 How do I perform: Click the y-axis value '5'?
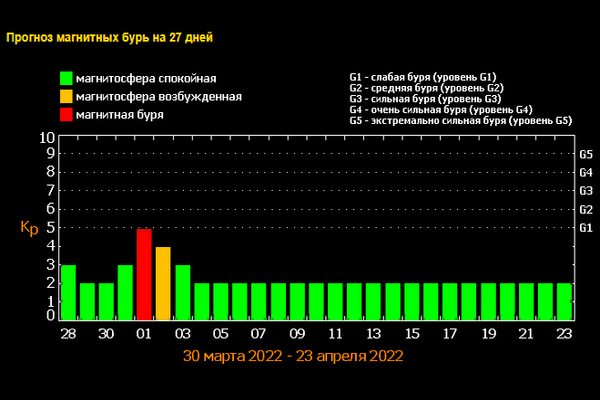51,227
